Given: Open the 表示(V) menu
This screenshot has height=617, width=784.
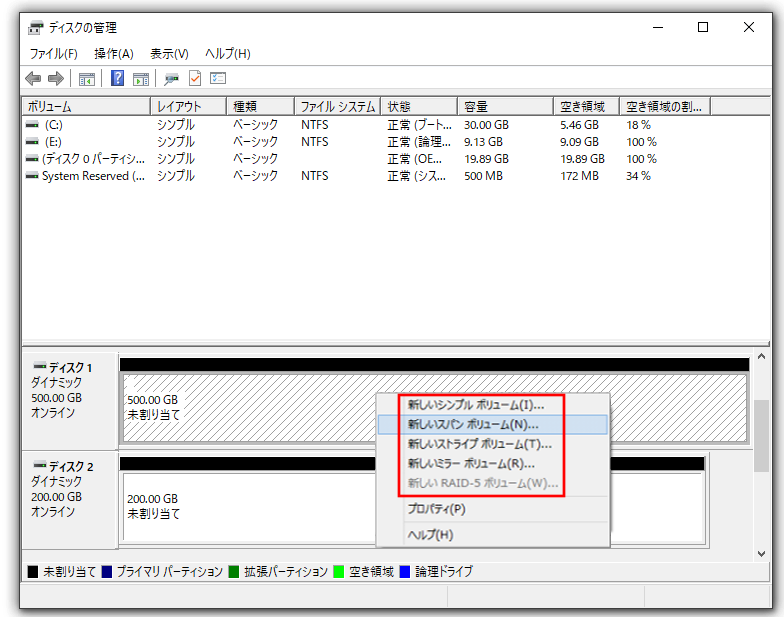Looking at the screenshot, I should point(169,53).
